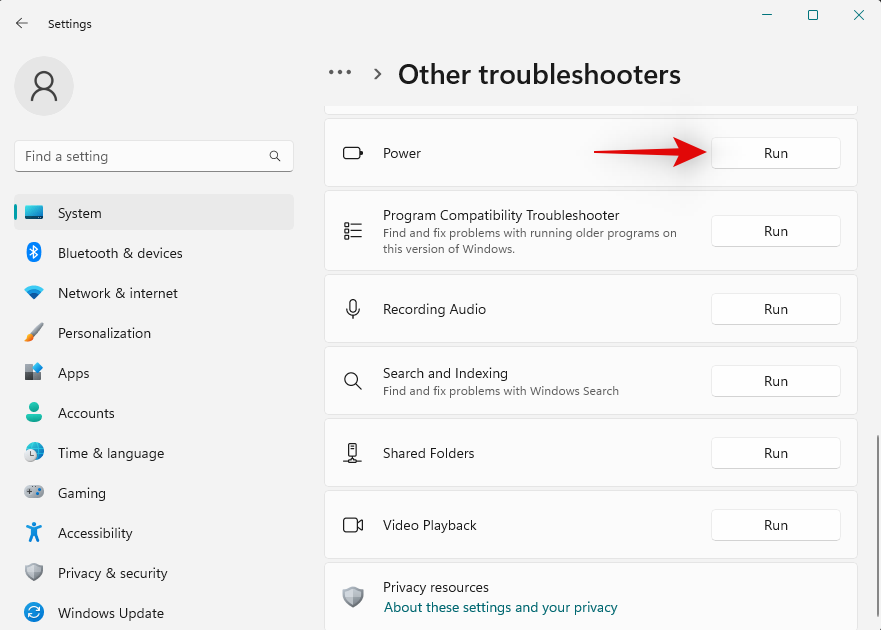This screenshot has height=630, width=881.
Task: Select Gaming in the sidebar
Action: pos(154,492)
